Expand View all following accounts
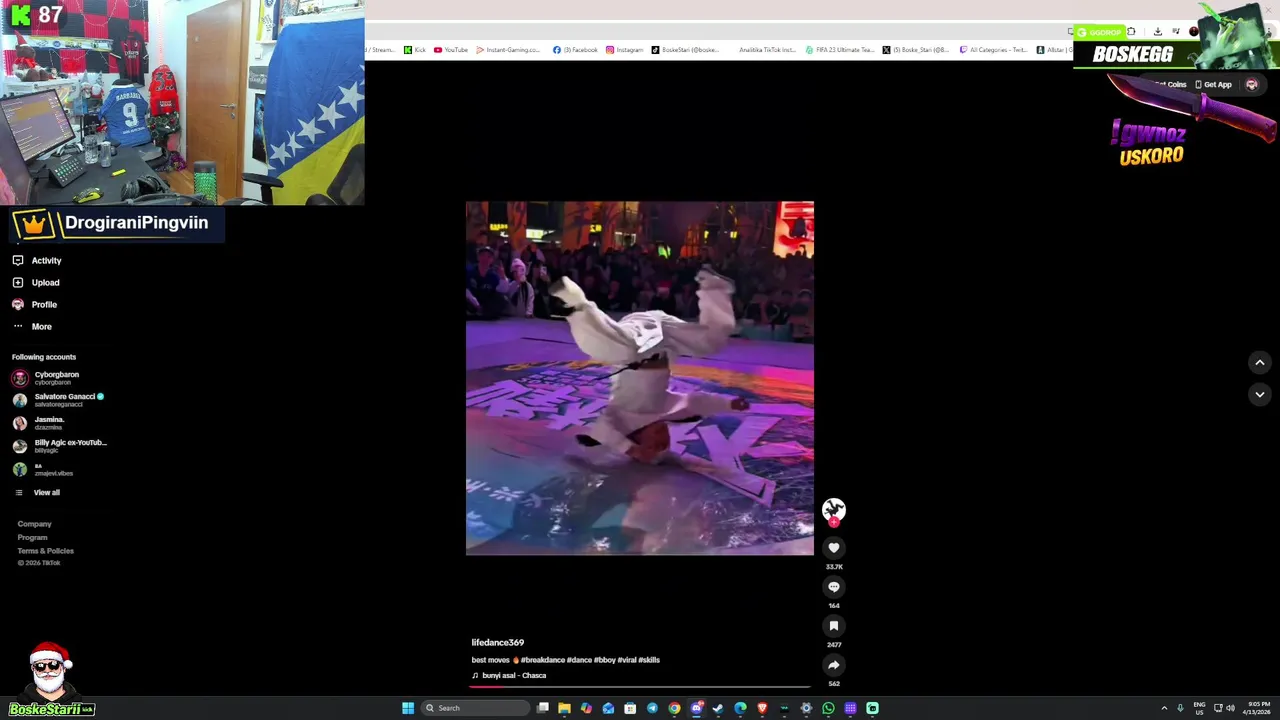1280x720 pixels. coord(38,492)
